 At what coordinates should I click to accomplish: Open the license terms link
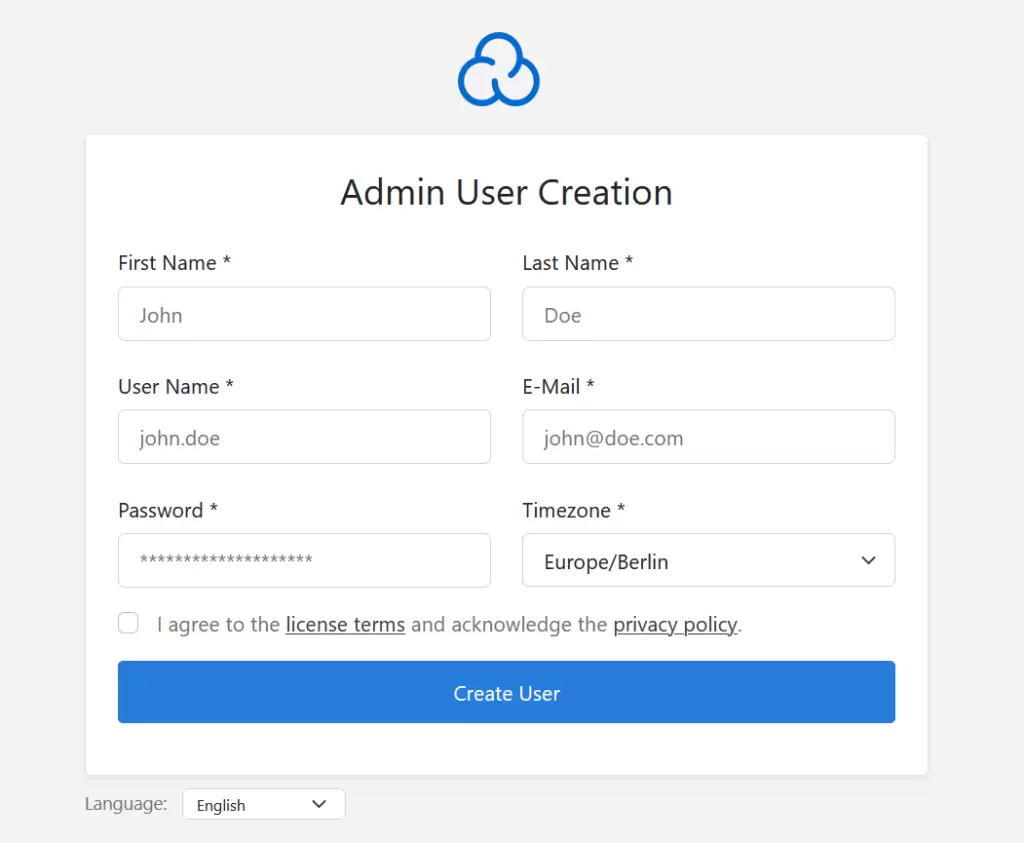pyautogui.click(x=345, y=625)
